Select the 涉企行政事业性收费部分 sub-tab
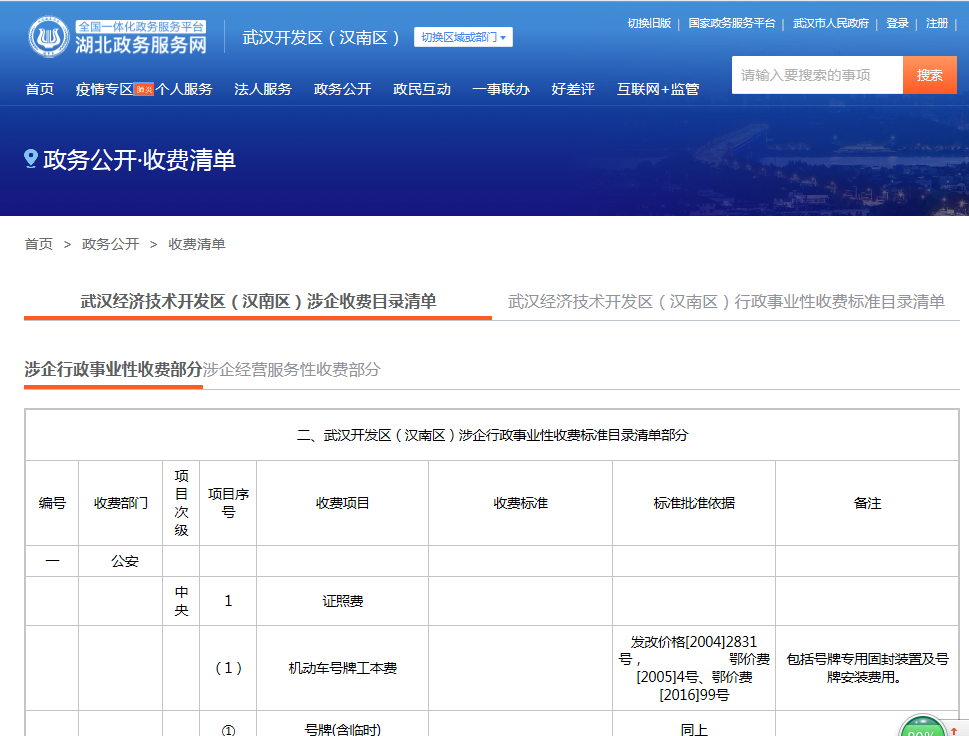This screenshot has height=736, width=969. point(113,370)
